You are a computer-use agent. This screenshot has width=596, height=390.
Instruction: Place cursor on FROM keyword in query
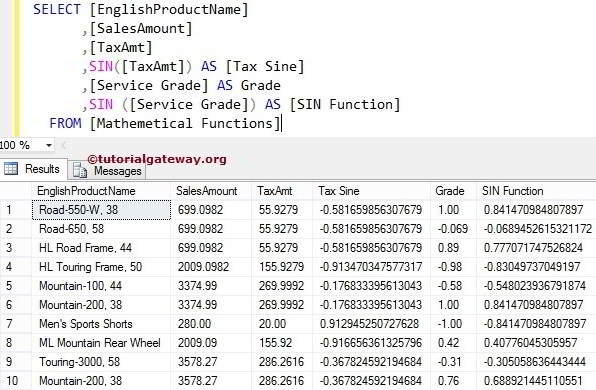click(65, 124)
